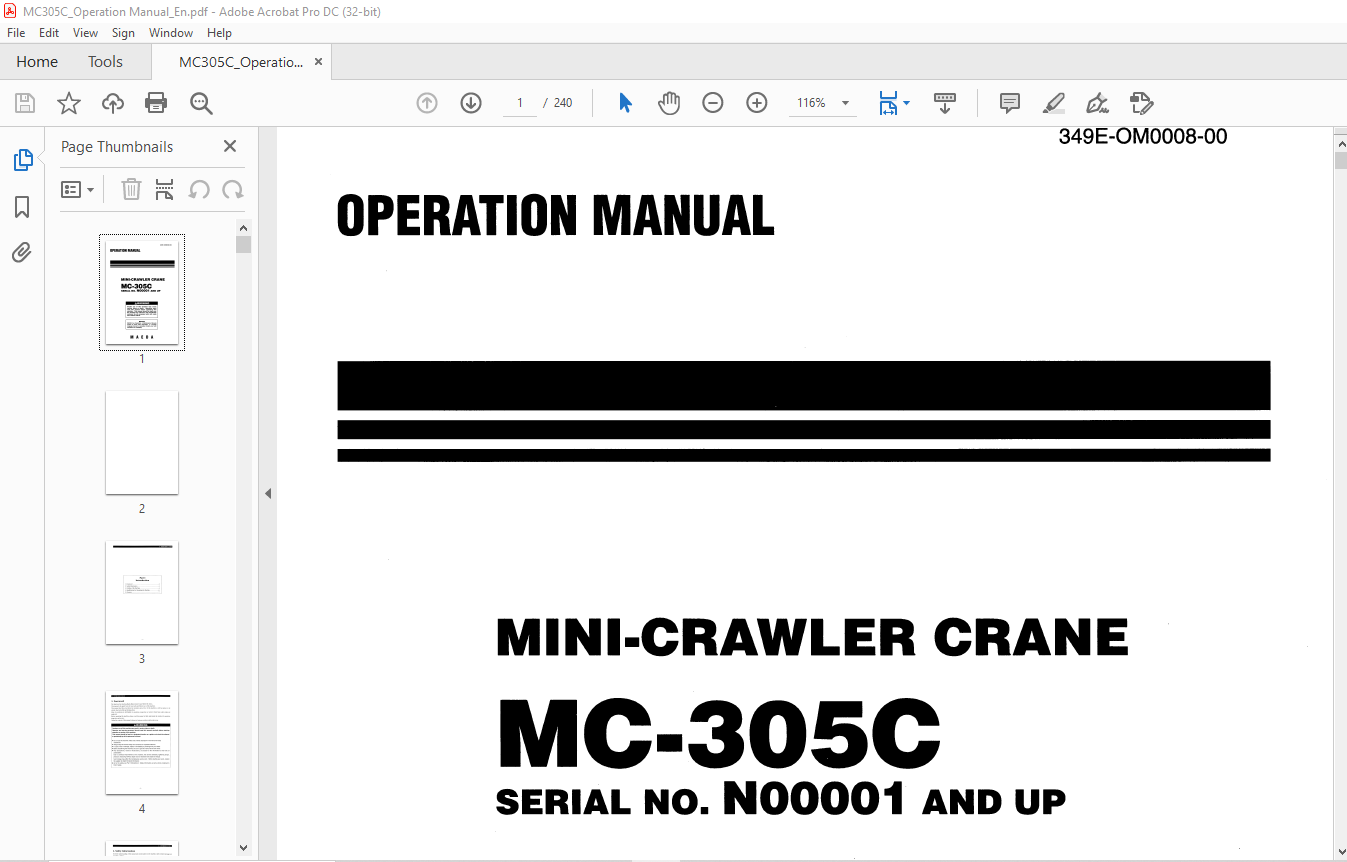Viewport: 1347px width, 862px height.
Task: Click the document code 349E-OM0008-00
Action: [1143, 137]
